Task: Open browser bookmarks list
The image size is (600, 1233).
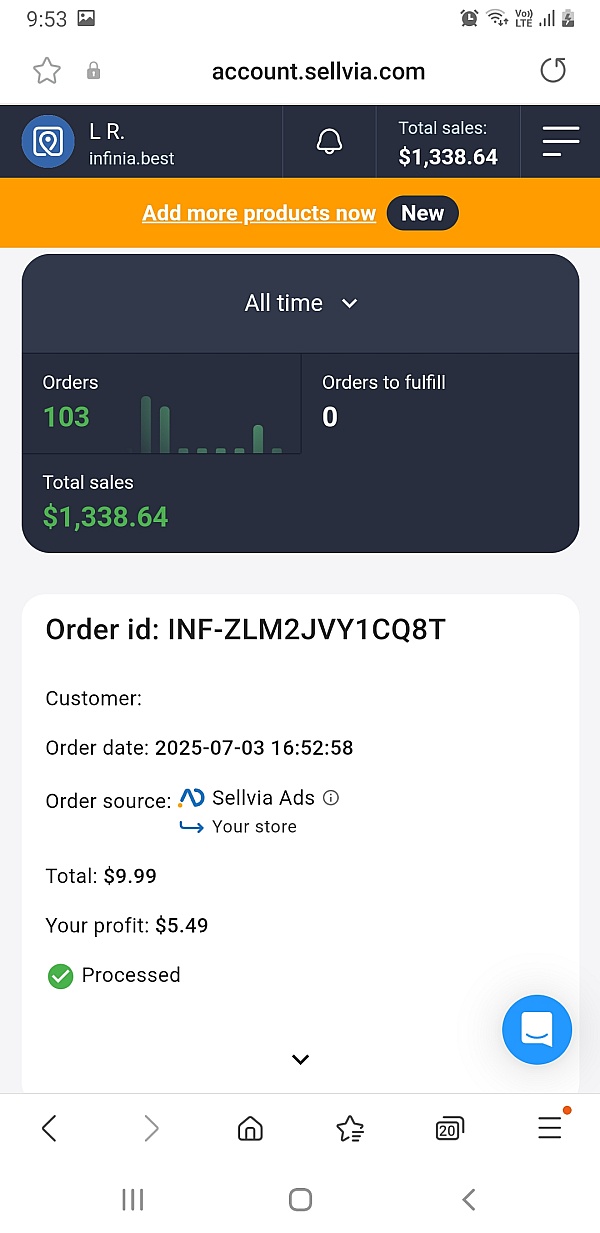Action: pyautogui.click(x=350, y=1129)
